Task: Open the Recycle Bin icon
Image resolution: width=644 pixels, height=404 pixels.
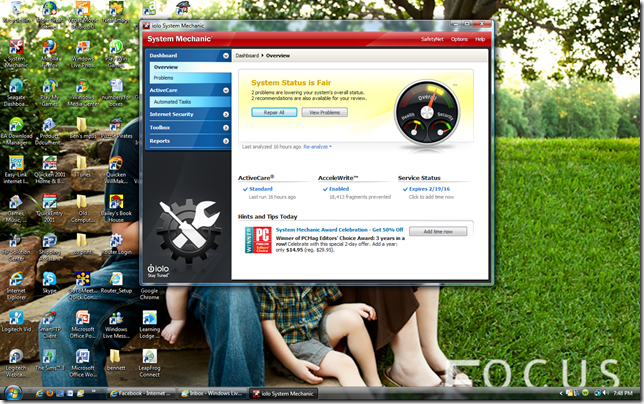Action: [16, 12]
